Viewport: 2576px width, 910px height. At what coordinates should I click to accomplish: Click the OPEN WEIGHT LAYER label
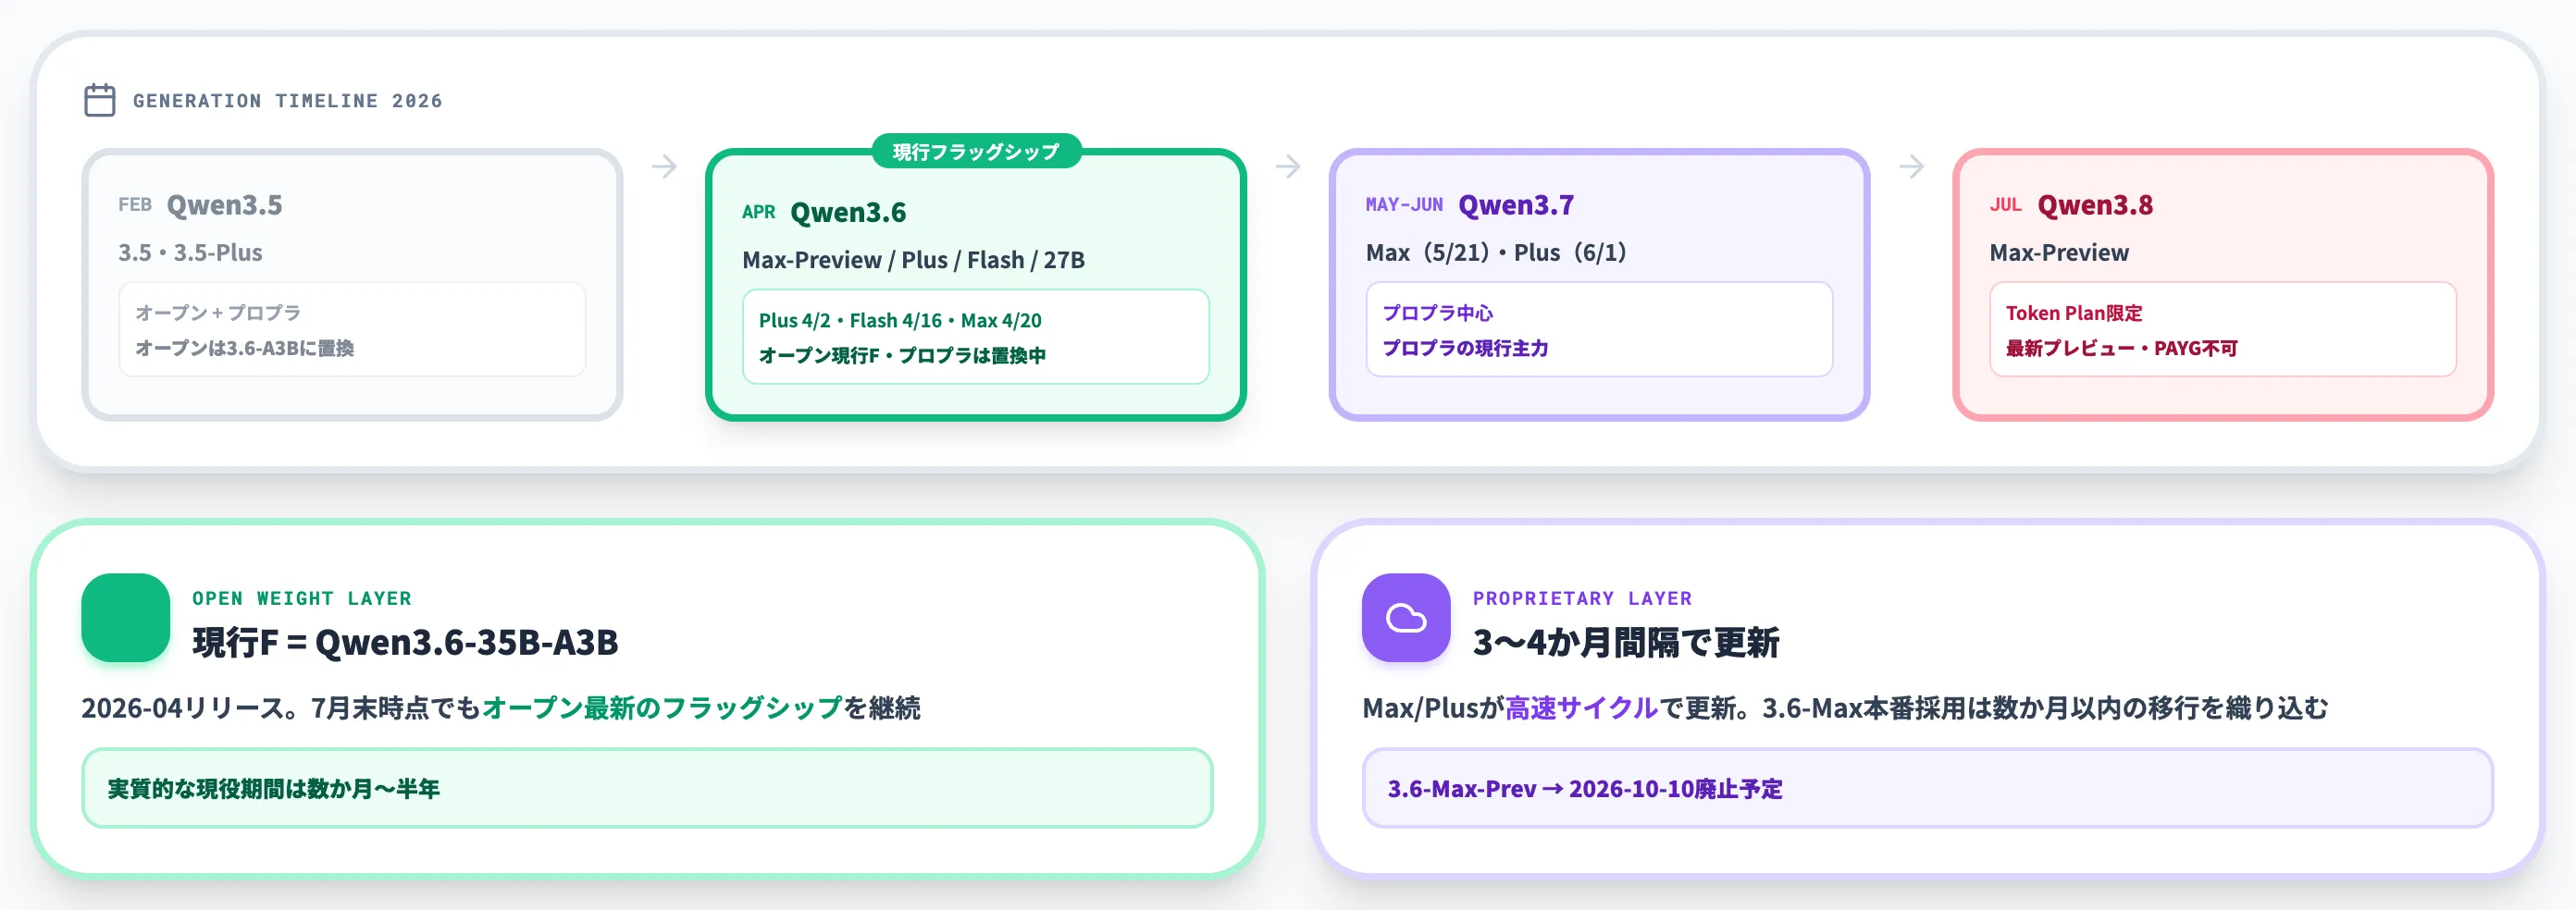pyautogui.click(x=302, y=598)
